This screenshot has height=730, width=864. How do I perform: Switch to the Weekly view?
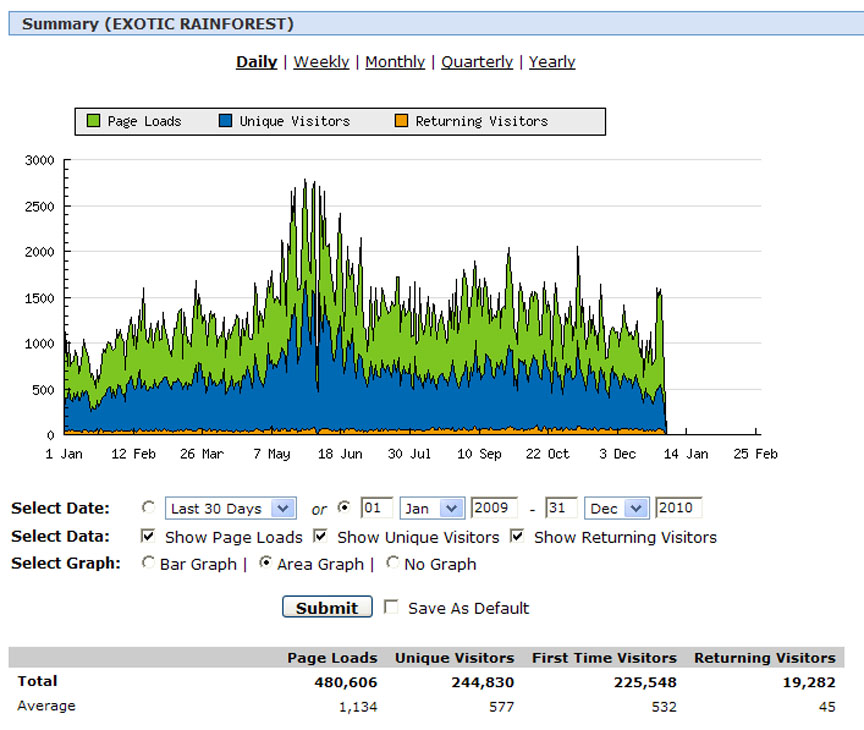321,62
